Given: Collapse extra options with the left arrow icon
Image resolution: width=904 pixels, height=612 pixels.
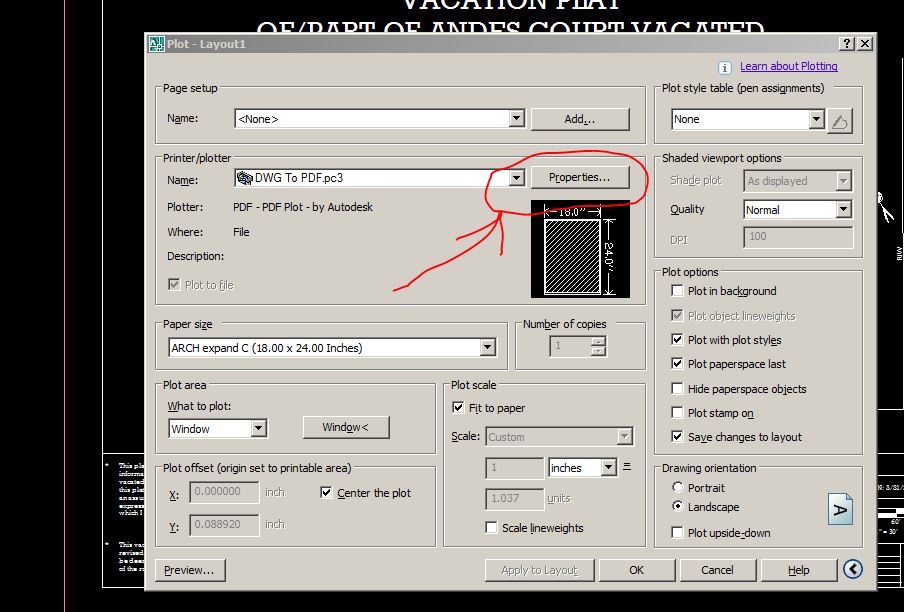Looking at the screenshot, I should coord(851,568).
